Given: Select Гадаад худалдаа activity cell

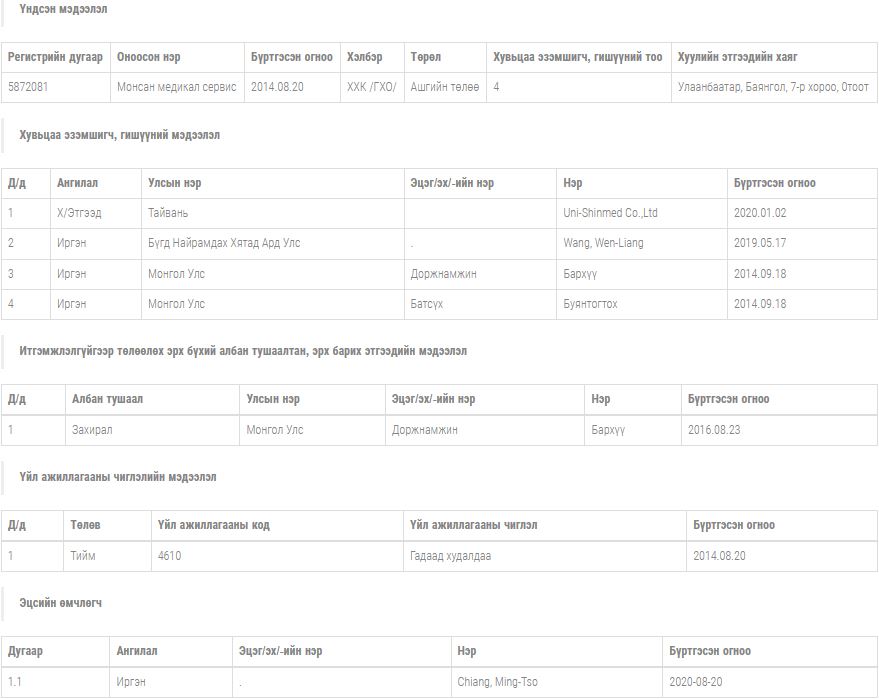Looking at the screenshot, I should (x=450, y=556).
